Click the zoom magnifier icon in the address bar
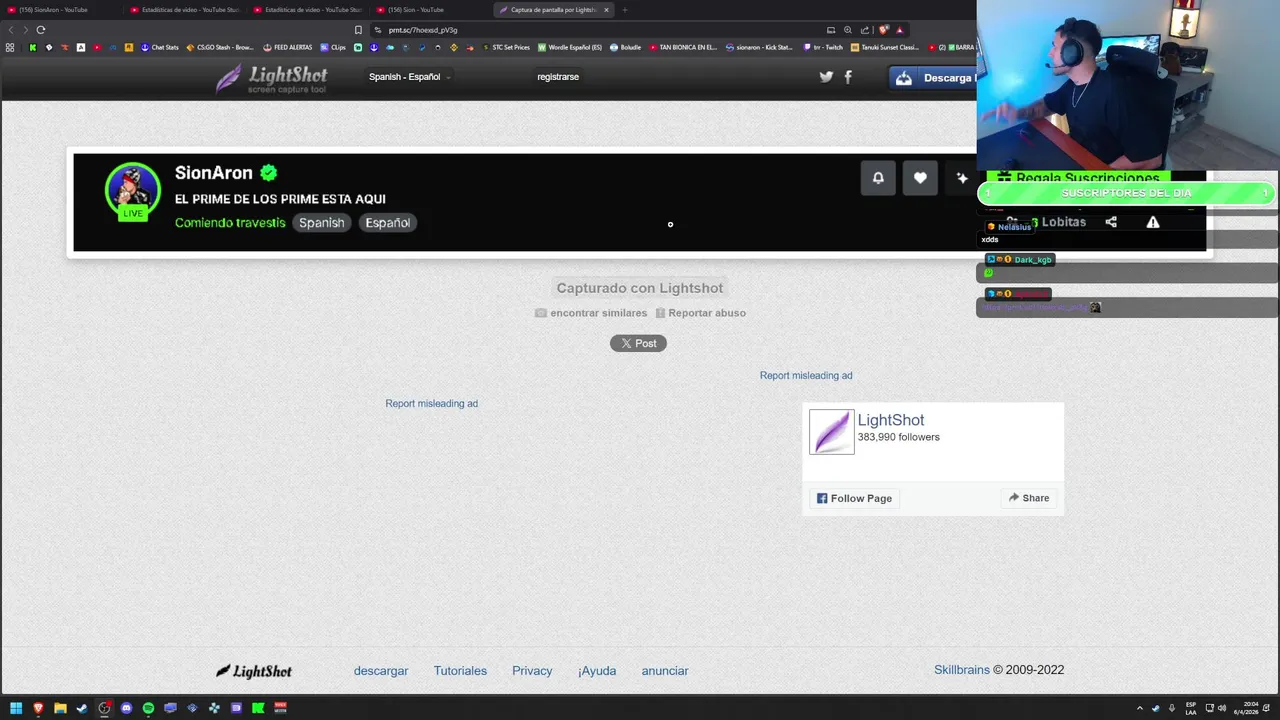Viewport: 1280px width, 720px height. click(x=848, y=30)
